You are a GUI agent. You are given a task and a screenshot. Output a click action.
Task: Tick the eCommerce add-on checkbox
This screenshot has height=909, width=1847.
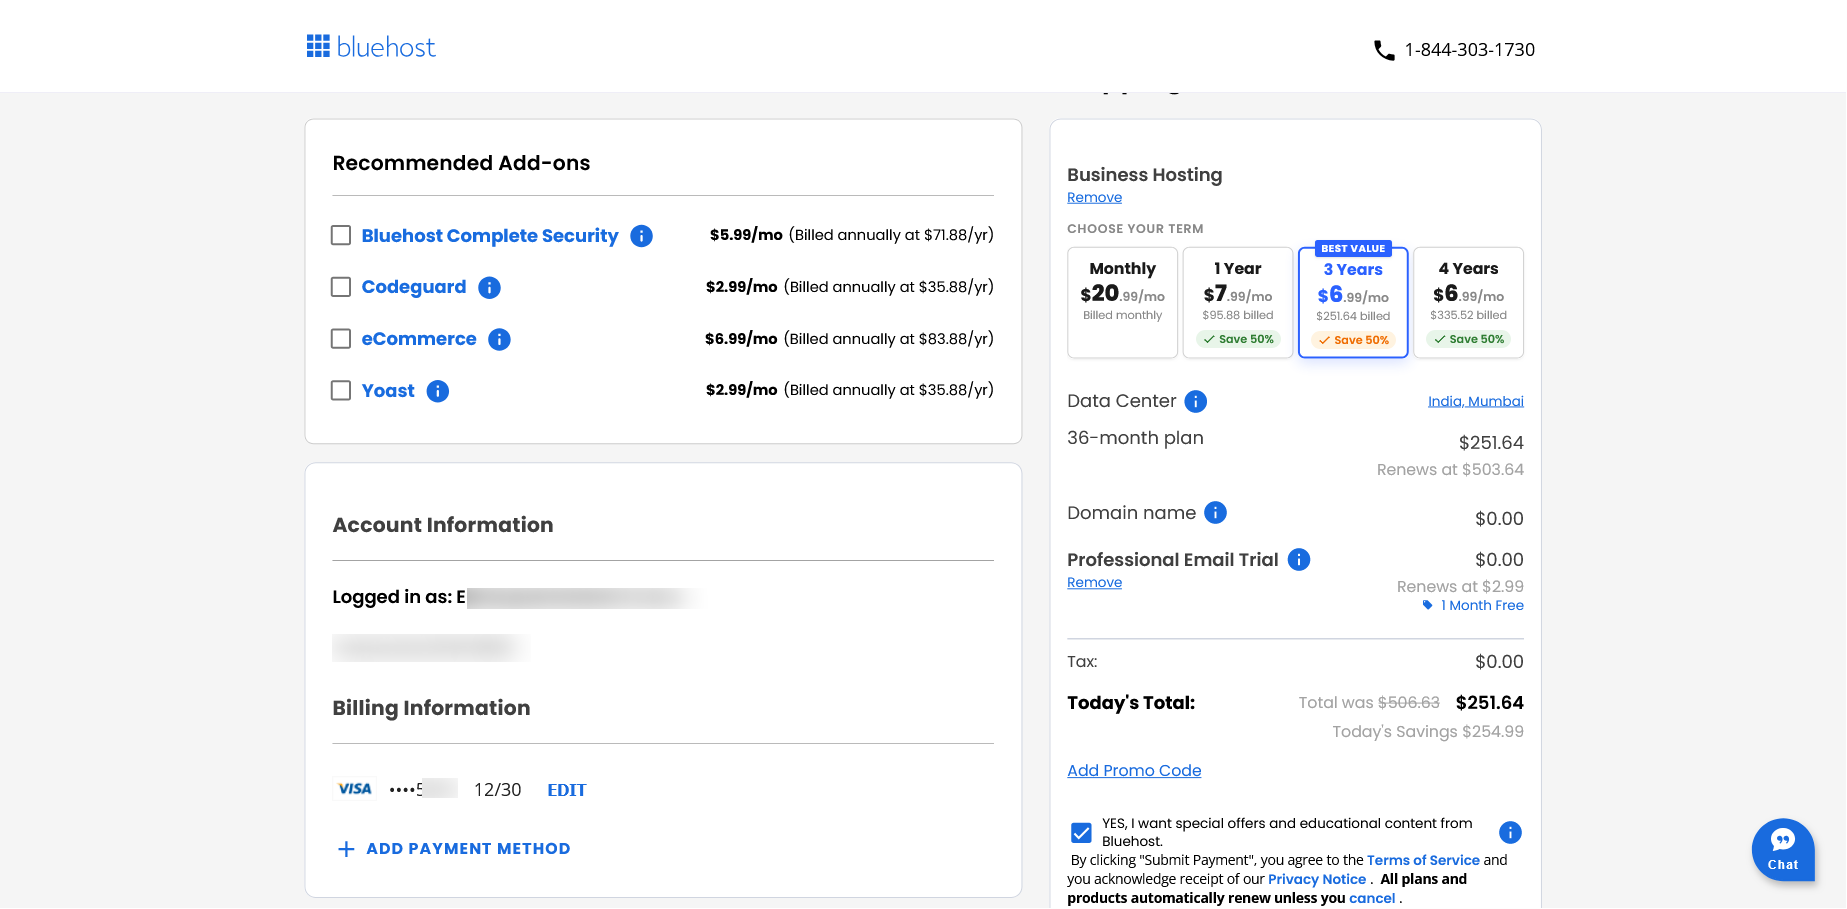pyautogui.click(x=341, y=339)
